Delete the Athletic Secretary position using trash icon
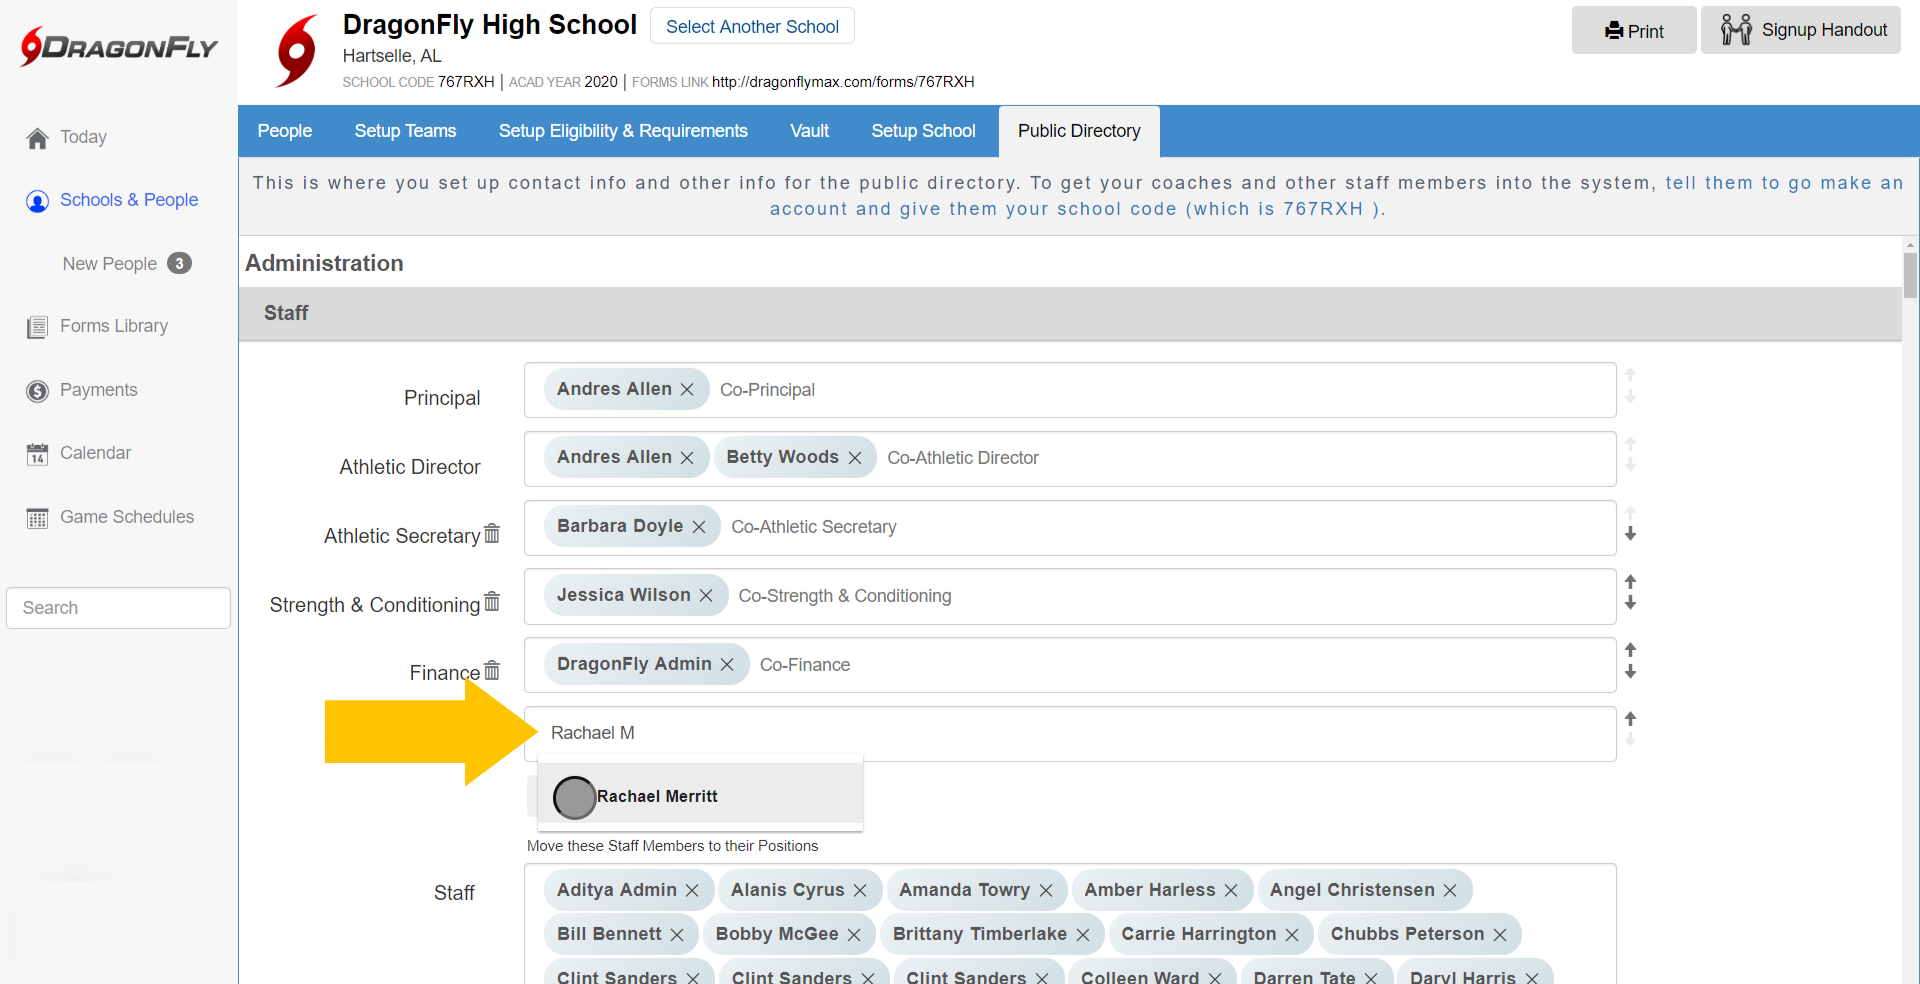The width and height of the screenshot is (1920, 984). point(492,534)
